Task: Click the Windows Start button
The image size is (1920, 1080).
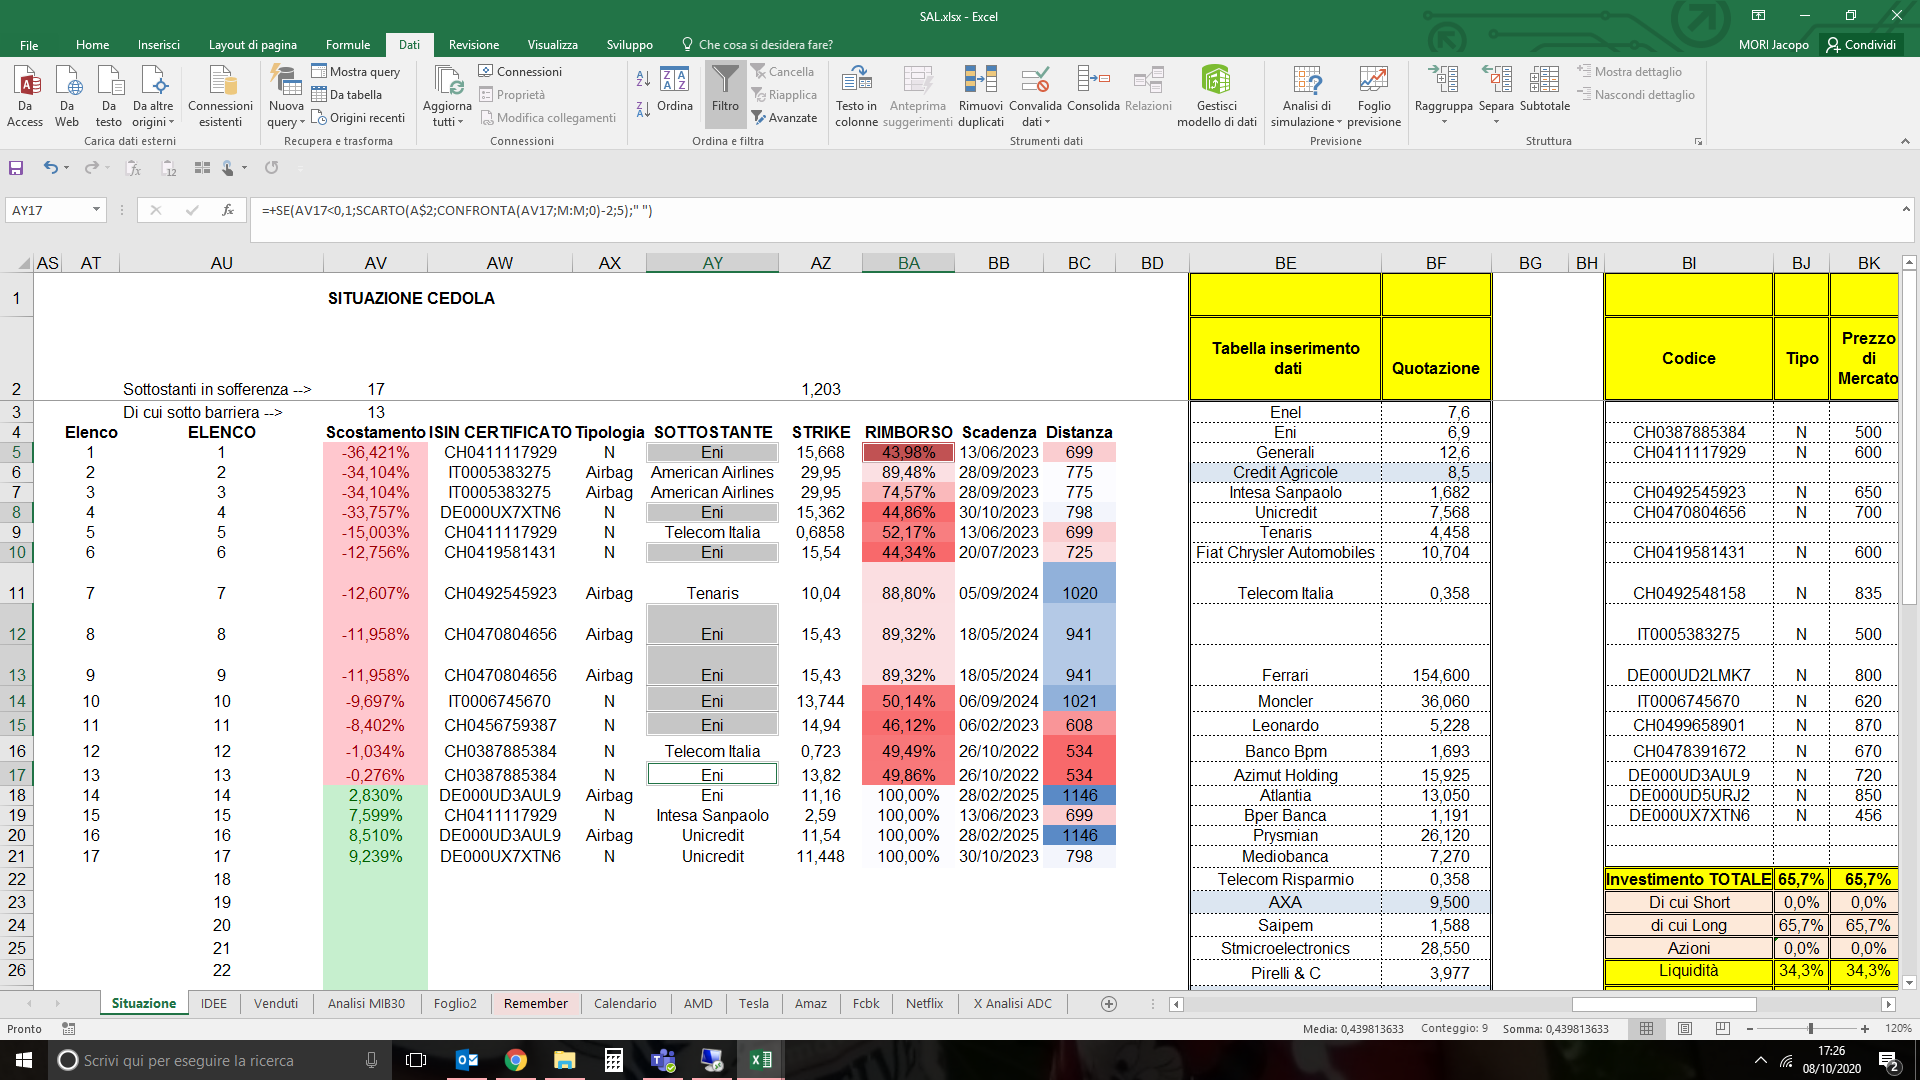Action: pyautogui.click(x=24, y=1060)
